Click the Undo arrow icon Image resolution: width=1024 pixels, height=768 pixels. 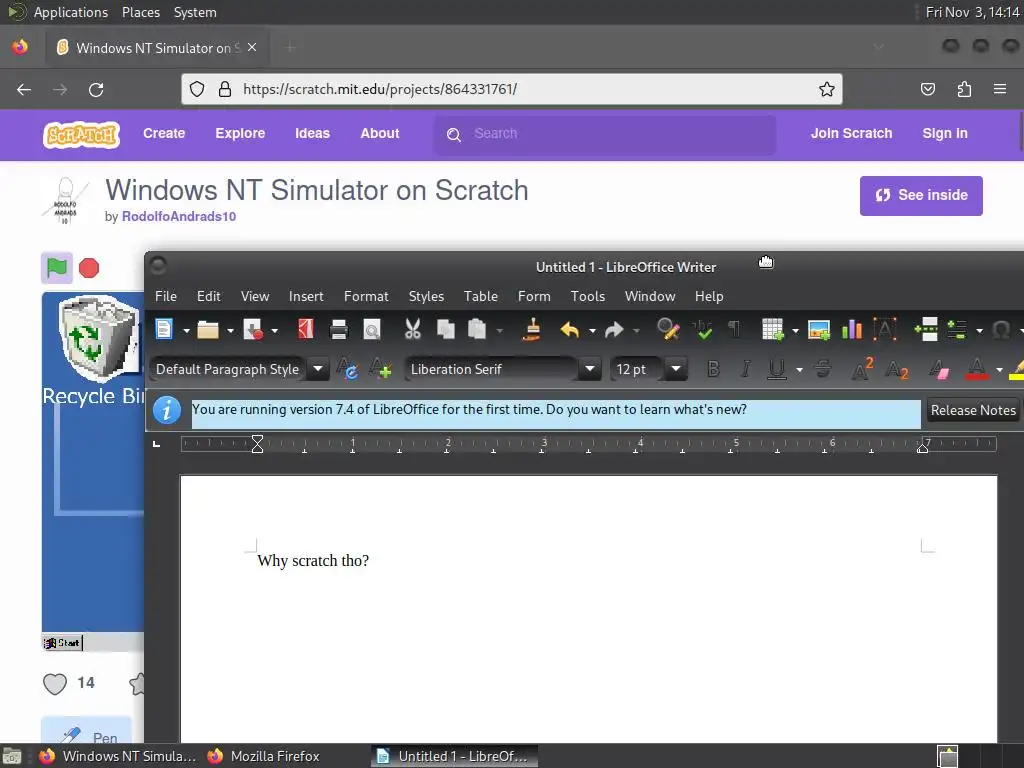click(570, 330)
